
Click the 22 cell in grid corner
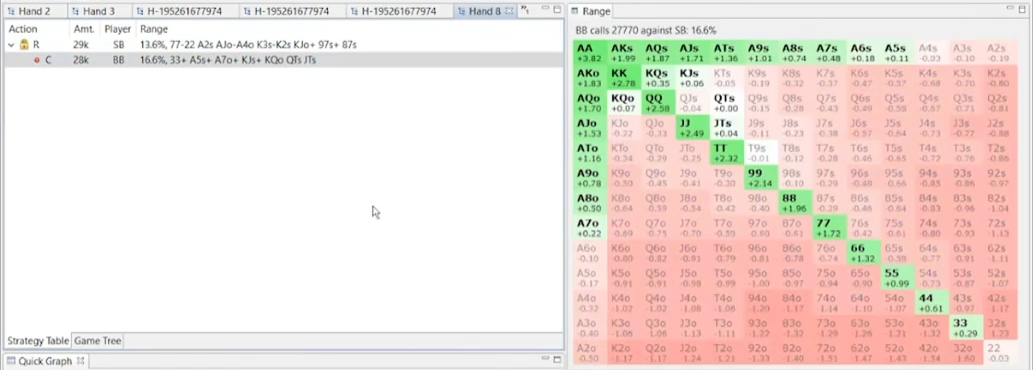click(1001, 353)
